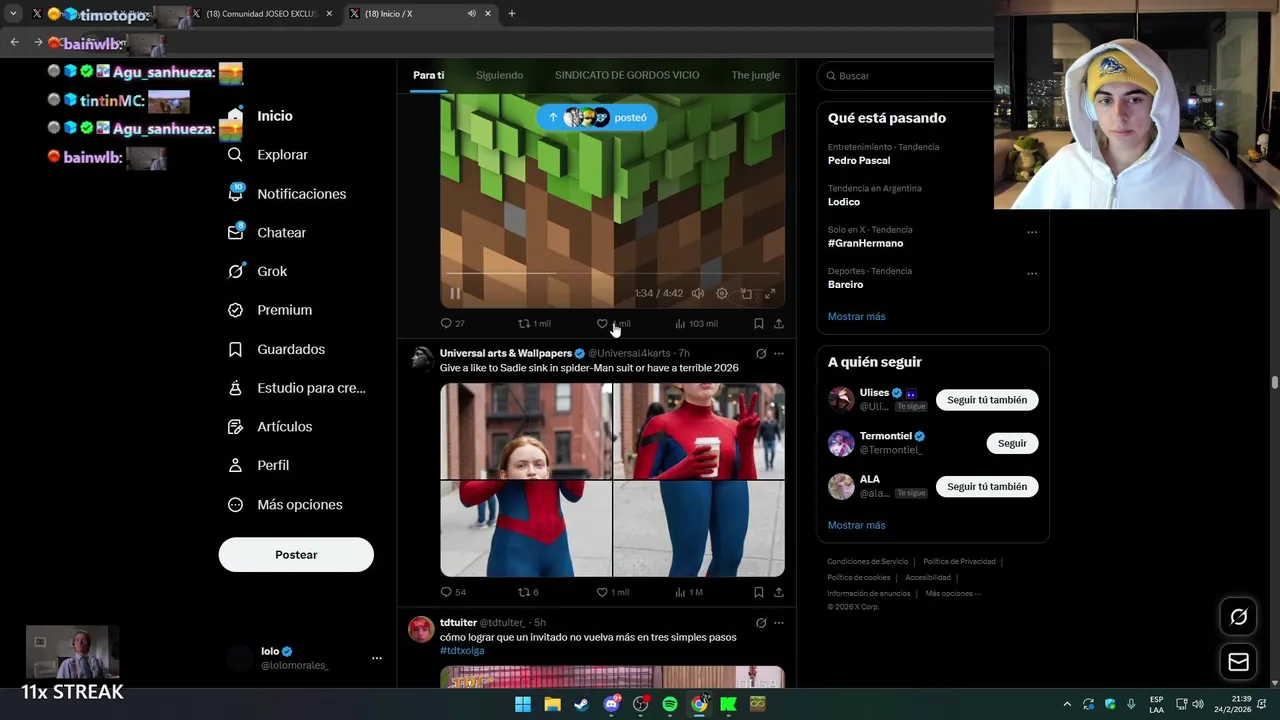Open floating messages envelope at bottom right
This screenshot has height=720, width=1280.
pyautogui.click(x=1238, y=662)
